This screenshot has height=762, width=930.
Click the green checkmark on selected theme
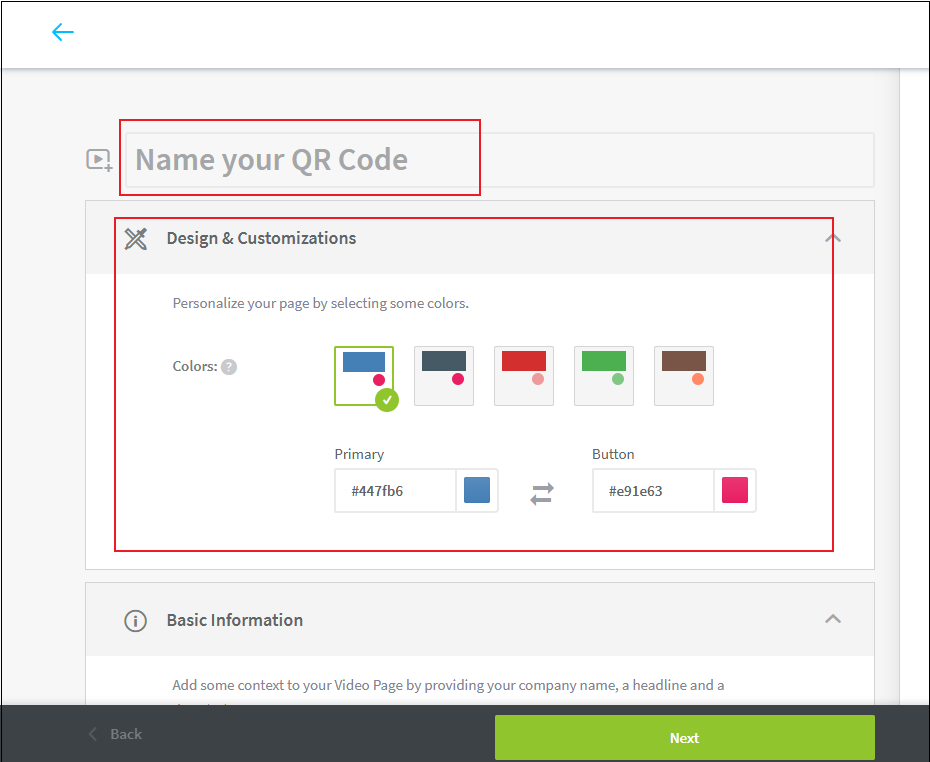[385, 400]
